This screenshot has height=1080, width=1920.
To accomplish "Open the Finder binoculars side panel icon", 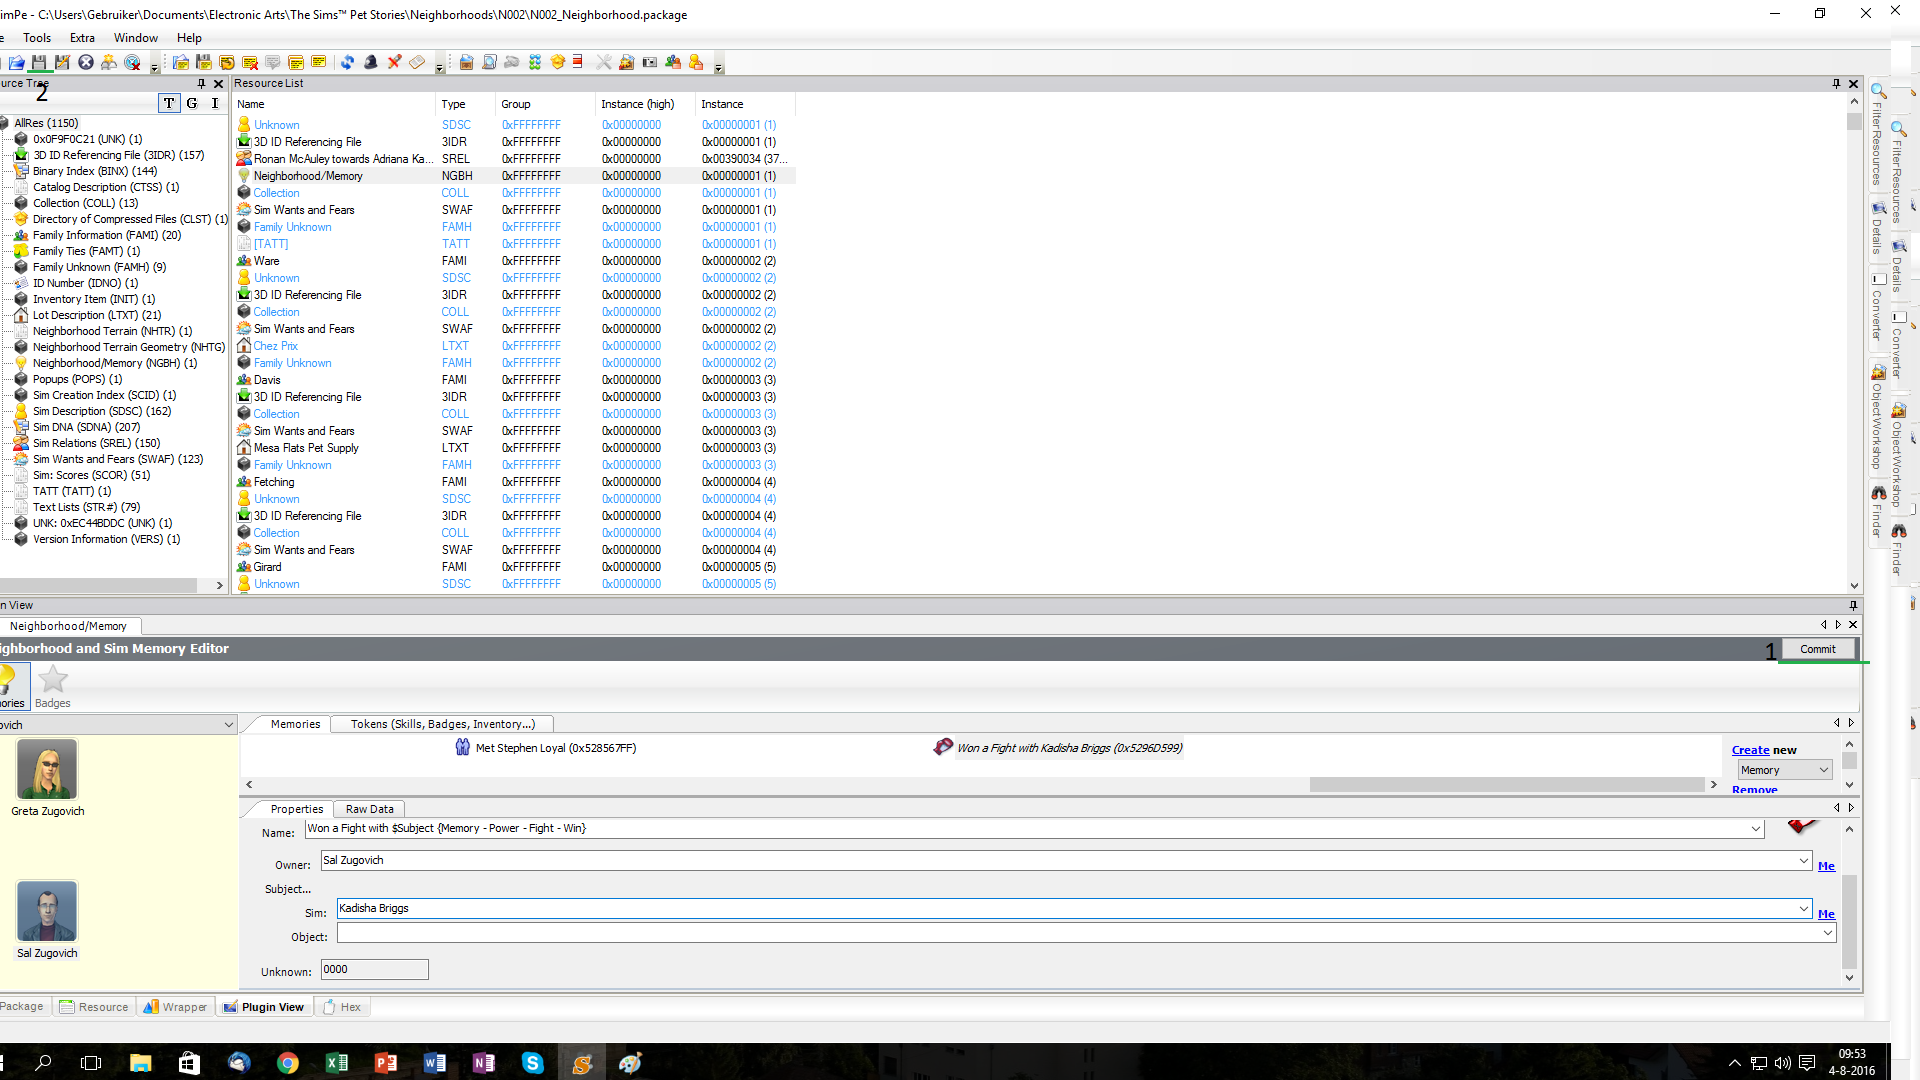I will click(x=1878, y=494).
